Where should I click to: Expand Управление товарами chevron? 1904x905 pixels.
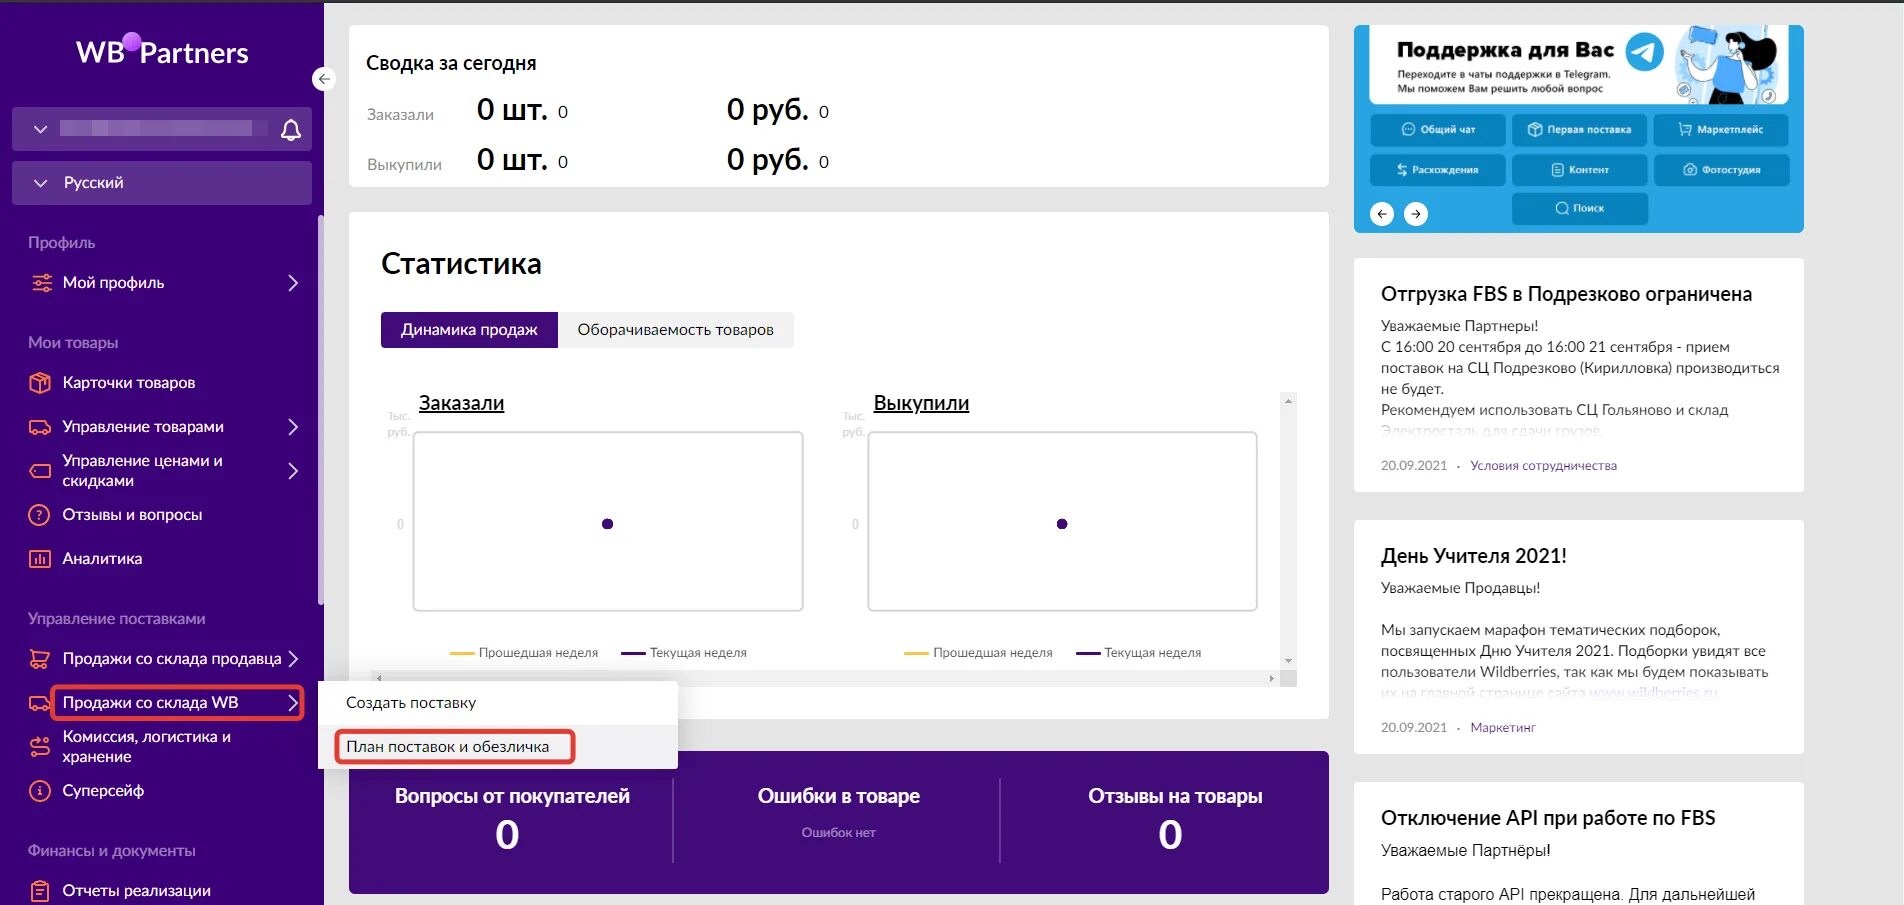pos(293,427)
